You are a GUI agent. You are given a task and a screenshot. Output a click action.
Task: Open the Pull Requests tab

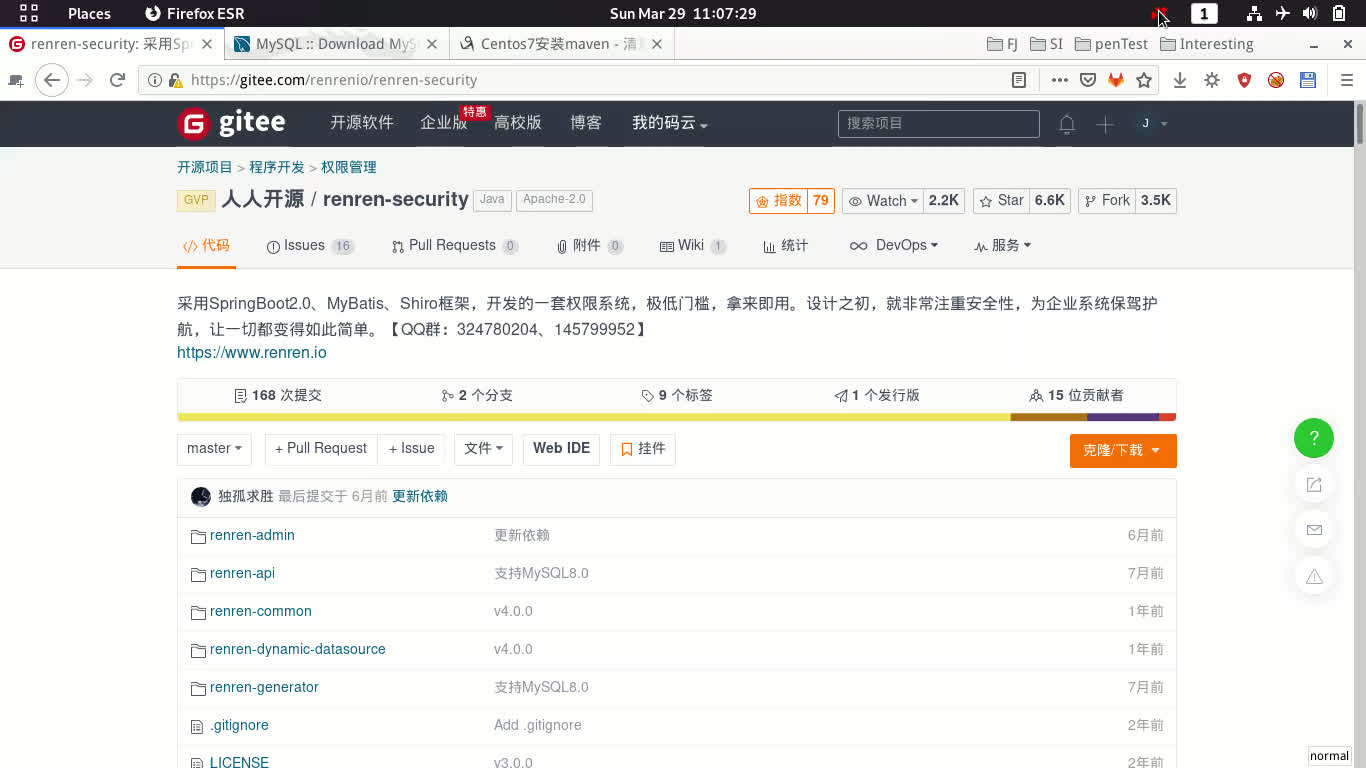455,246
